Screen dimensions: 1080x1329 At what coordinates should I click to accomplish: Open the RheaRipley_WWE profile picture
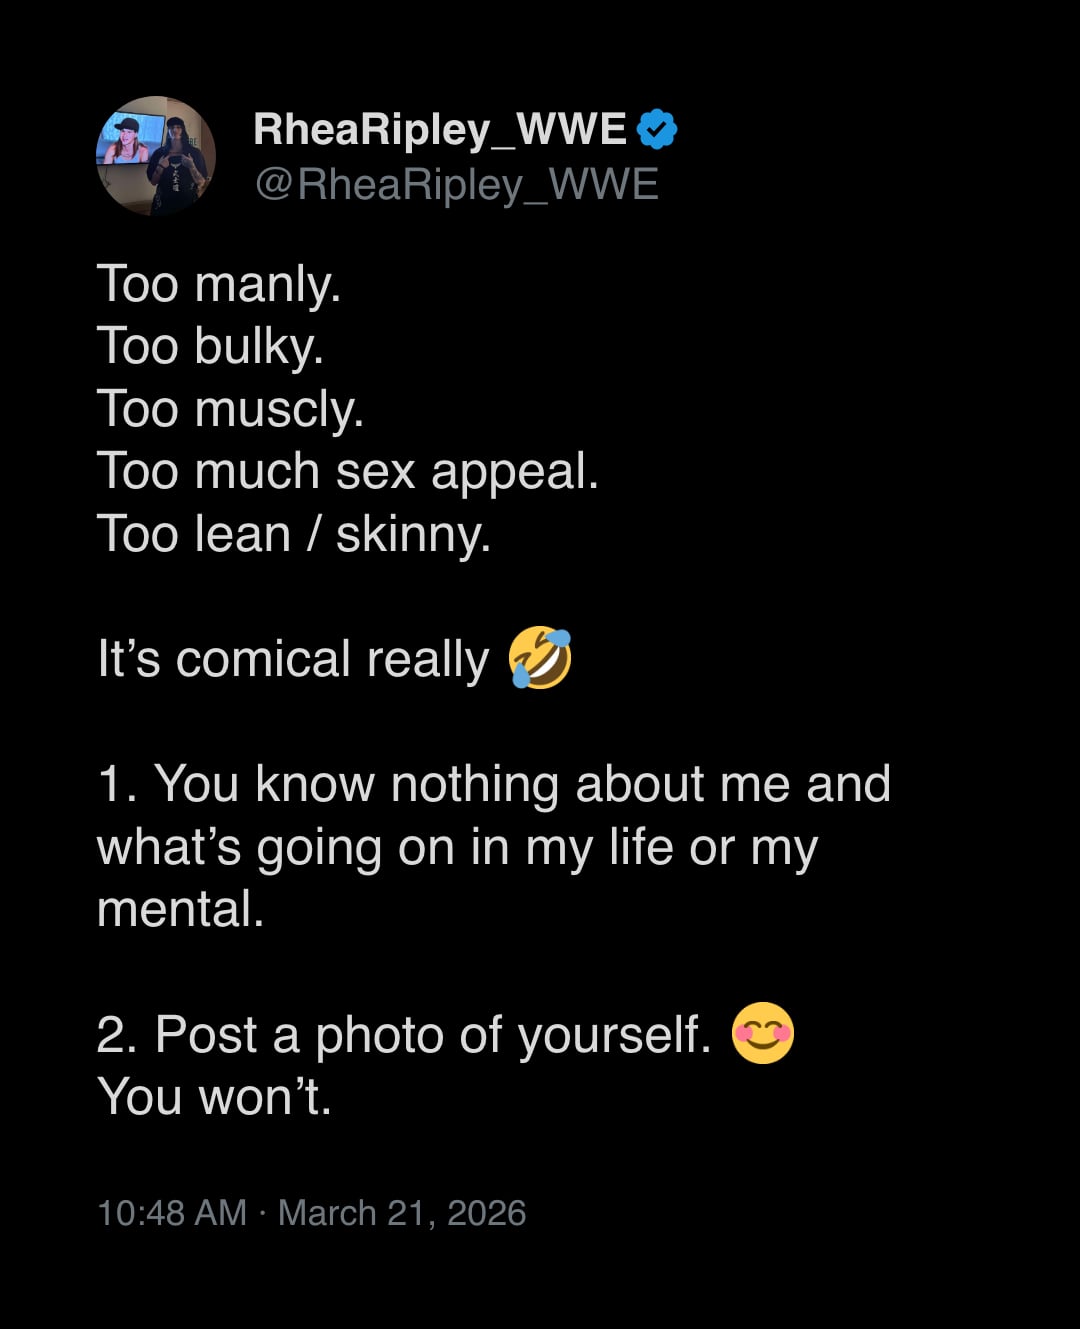pyautogui.click(x=155, y=156)
